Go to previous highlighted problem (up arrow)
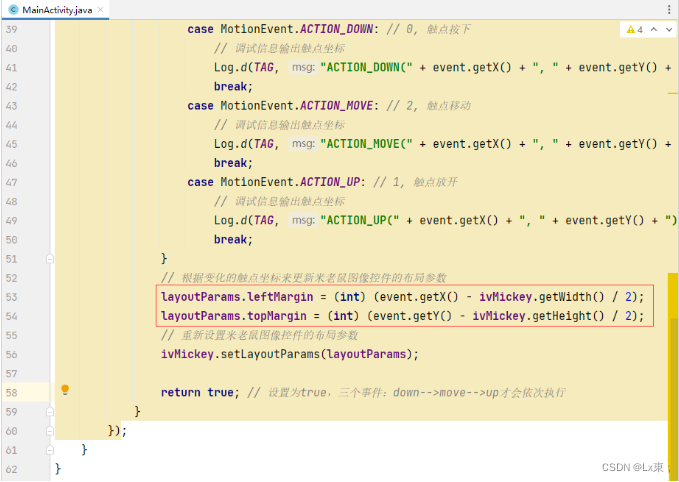 point(654,29)
